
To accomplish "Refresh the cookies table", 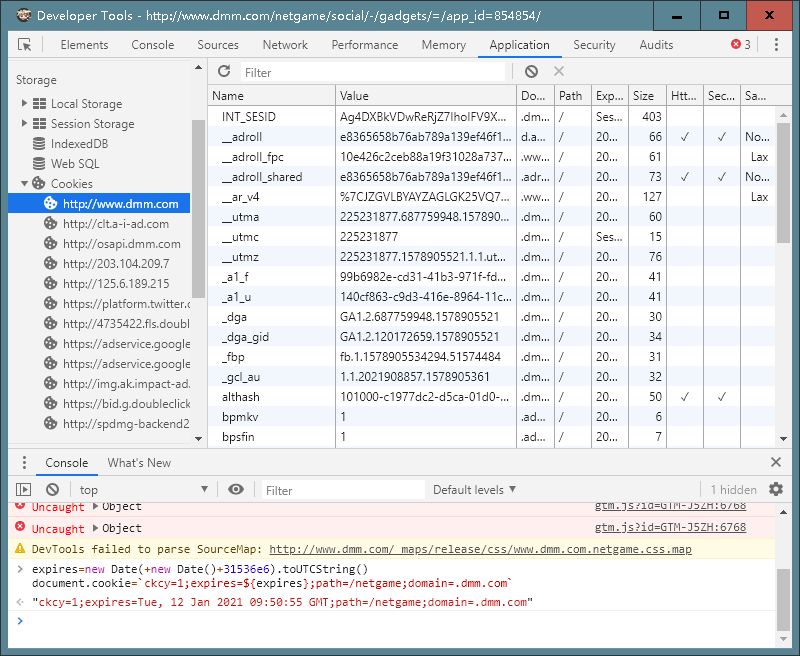I will click(224, 71).
